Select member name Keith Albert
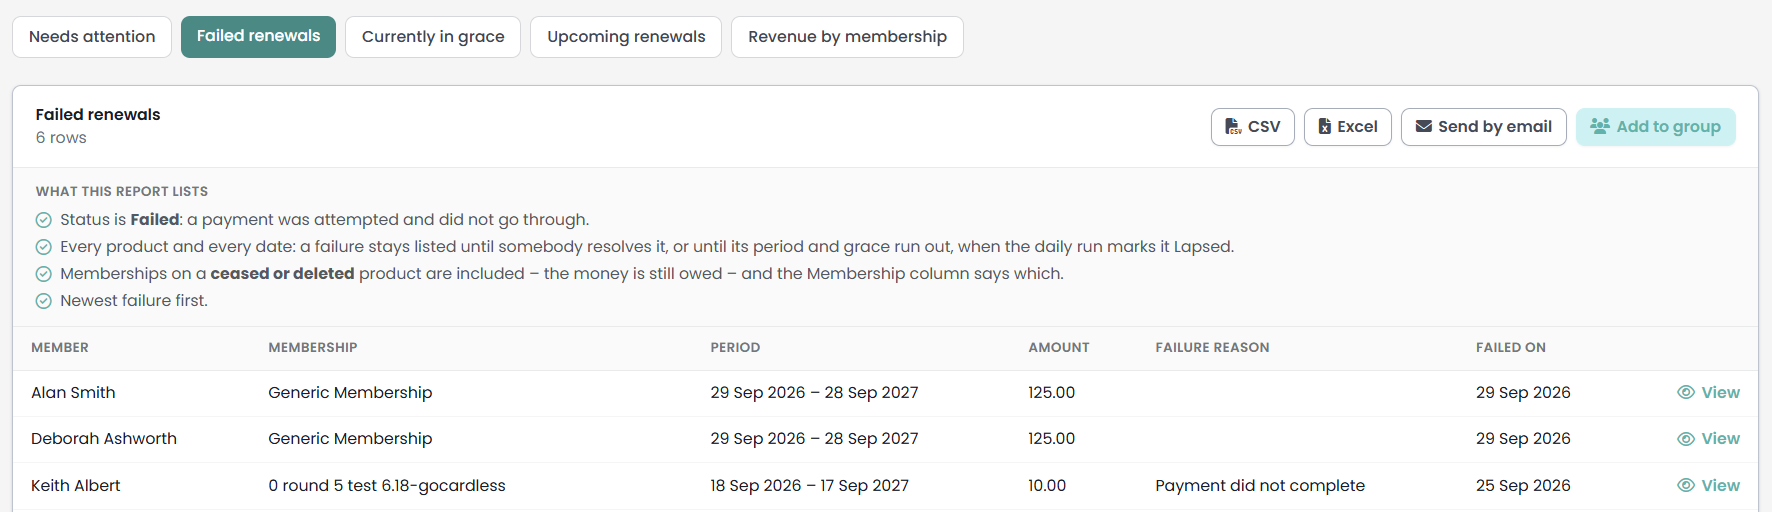This screenshot has width=1772, height=512. click(x=76, y=486)
